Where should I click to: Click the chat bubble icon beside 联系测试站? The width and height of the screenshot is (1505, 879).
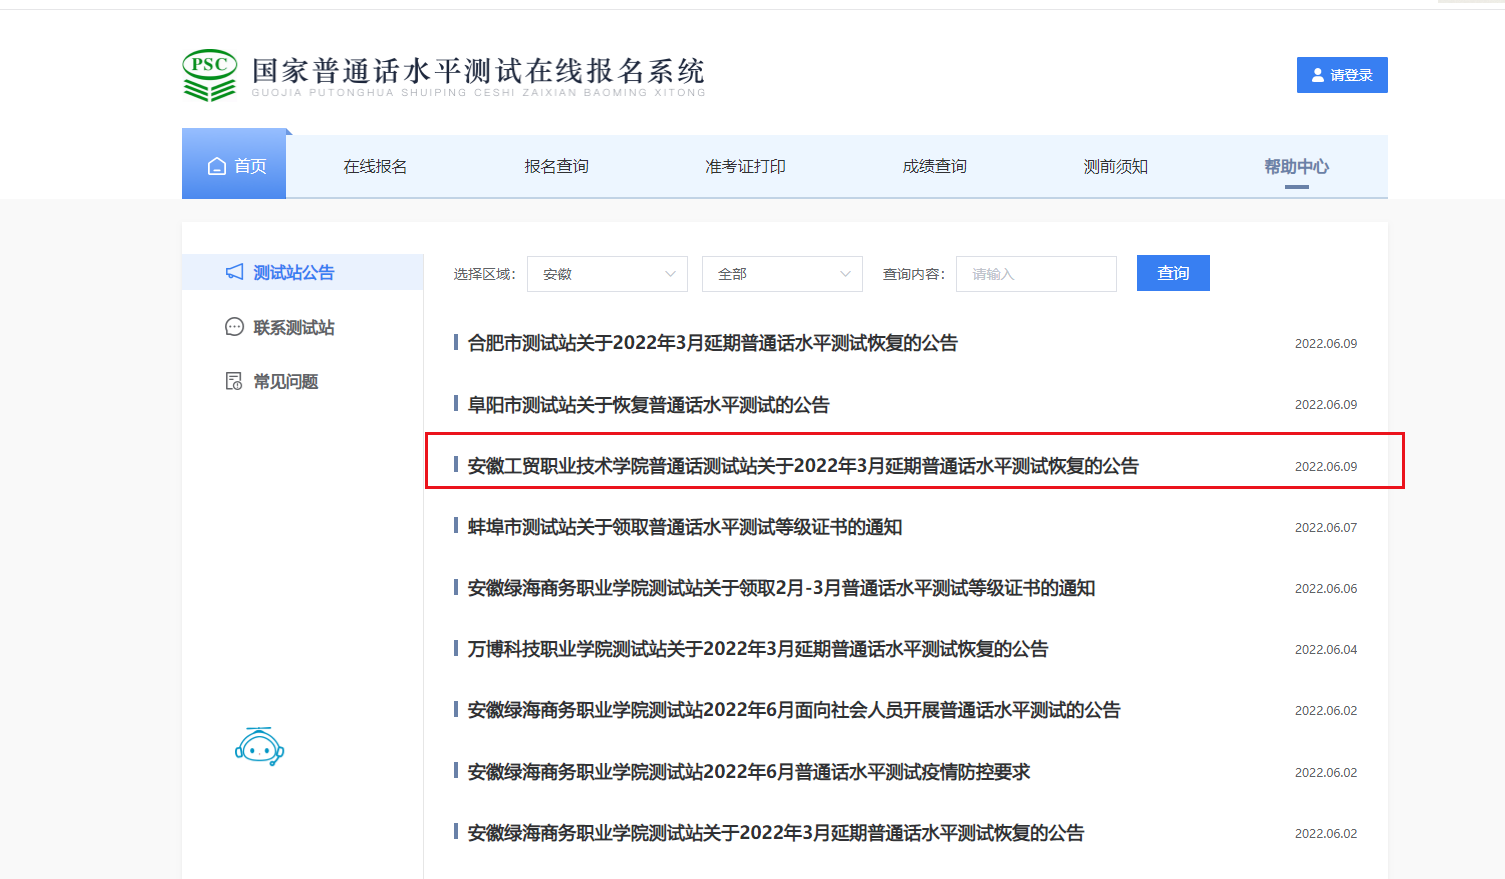[235, 327]
